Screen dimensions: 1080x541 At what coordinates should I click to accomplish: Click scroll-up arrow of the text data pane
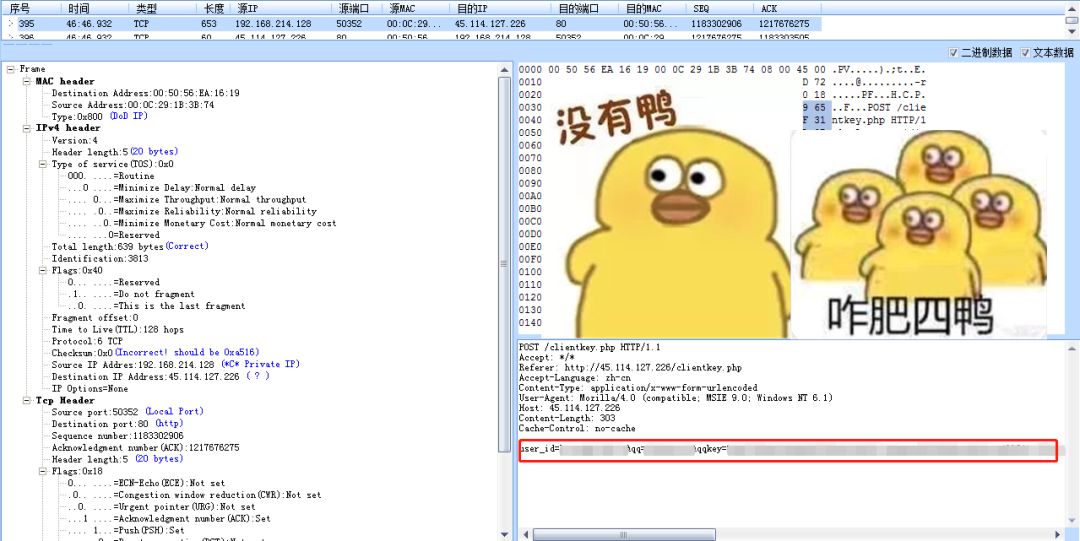pos(1072,346)
